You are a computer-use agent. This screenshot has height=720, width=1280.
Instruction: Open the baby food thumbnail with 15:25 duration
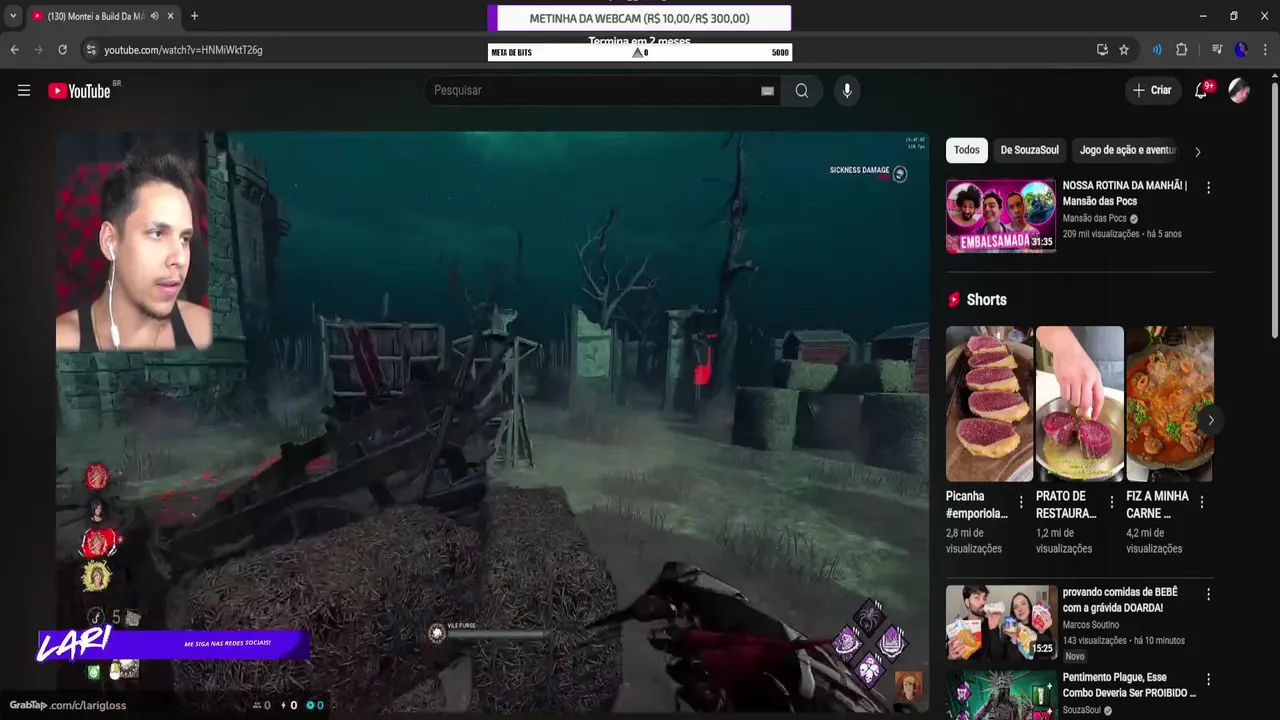[1001, 622]
